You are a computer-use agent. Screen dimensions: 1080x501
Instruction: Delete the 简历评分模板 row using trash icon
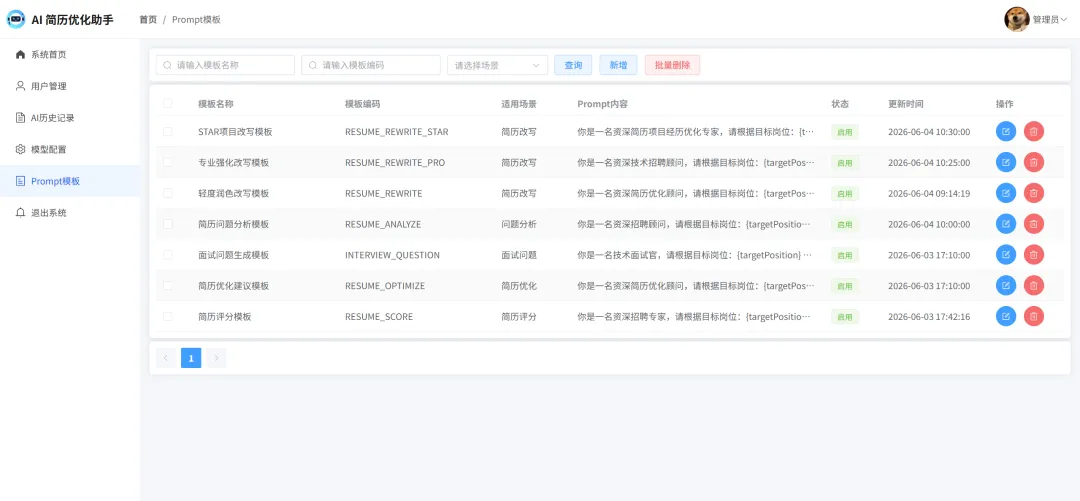1033,316
